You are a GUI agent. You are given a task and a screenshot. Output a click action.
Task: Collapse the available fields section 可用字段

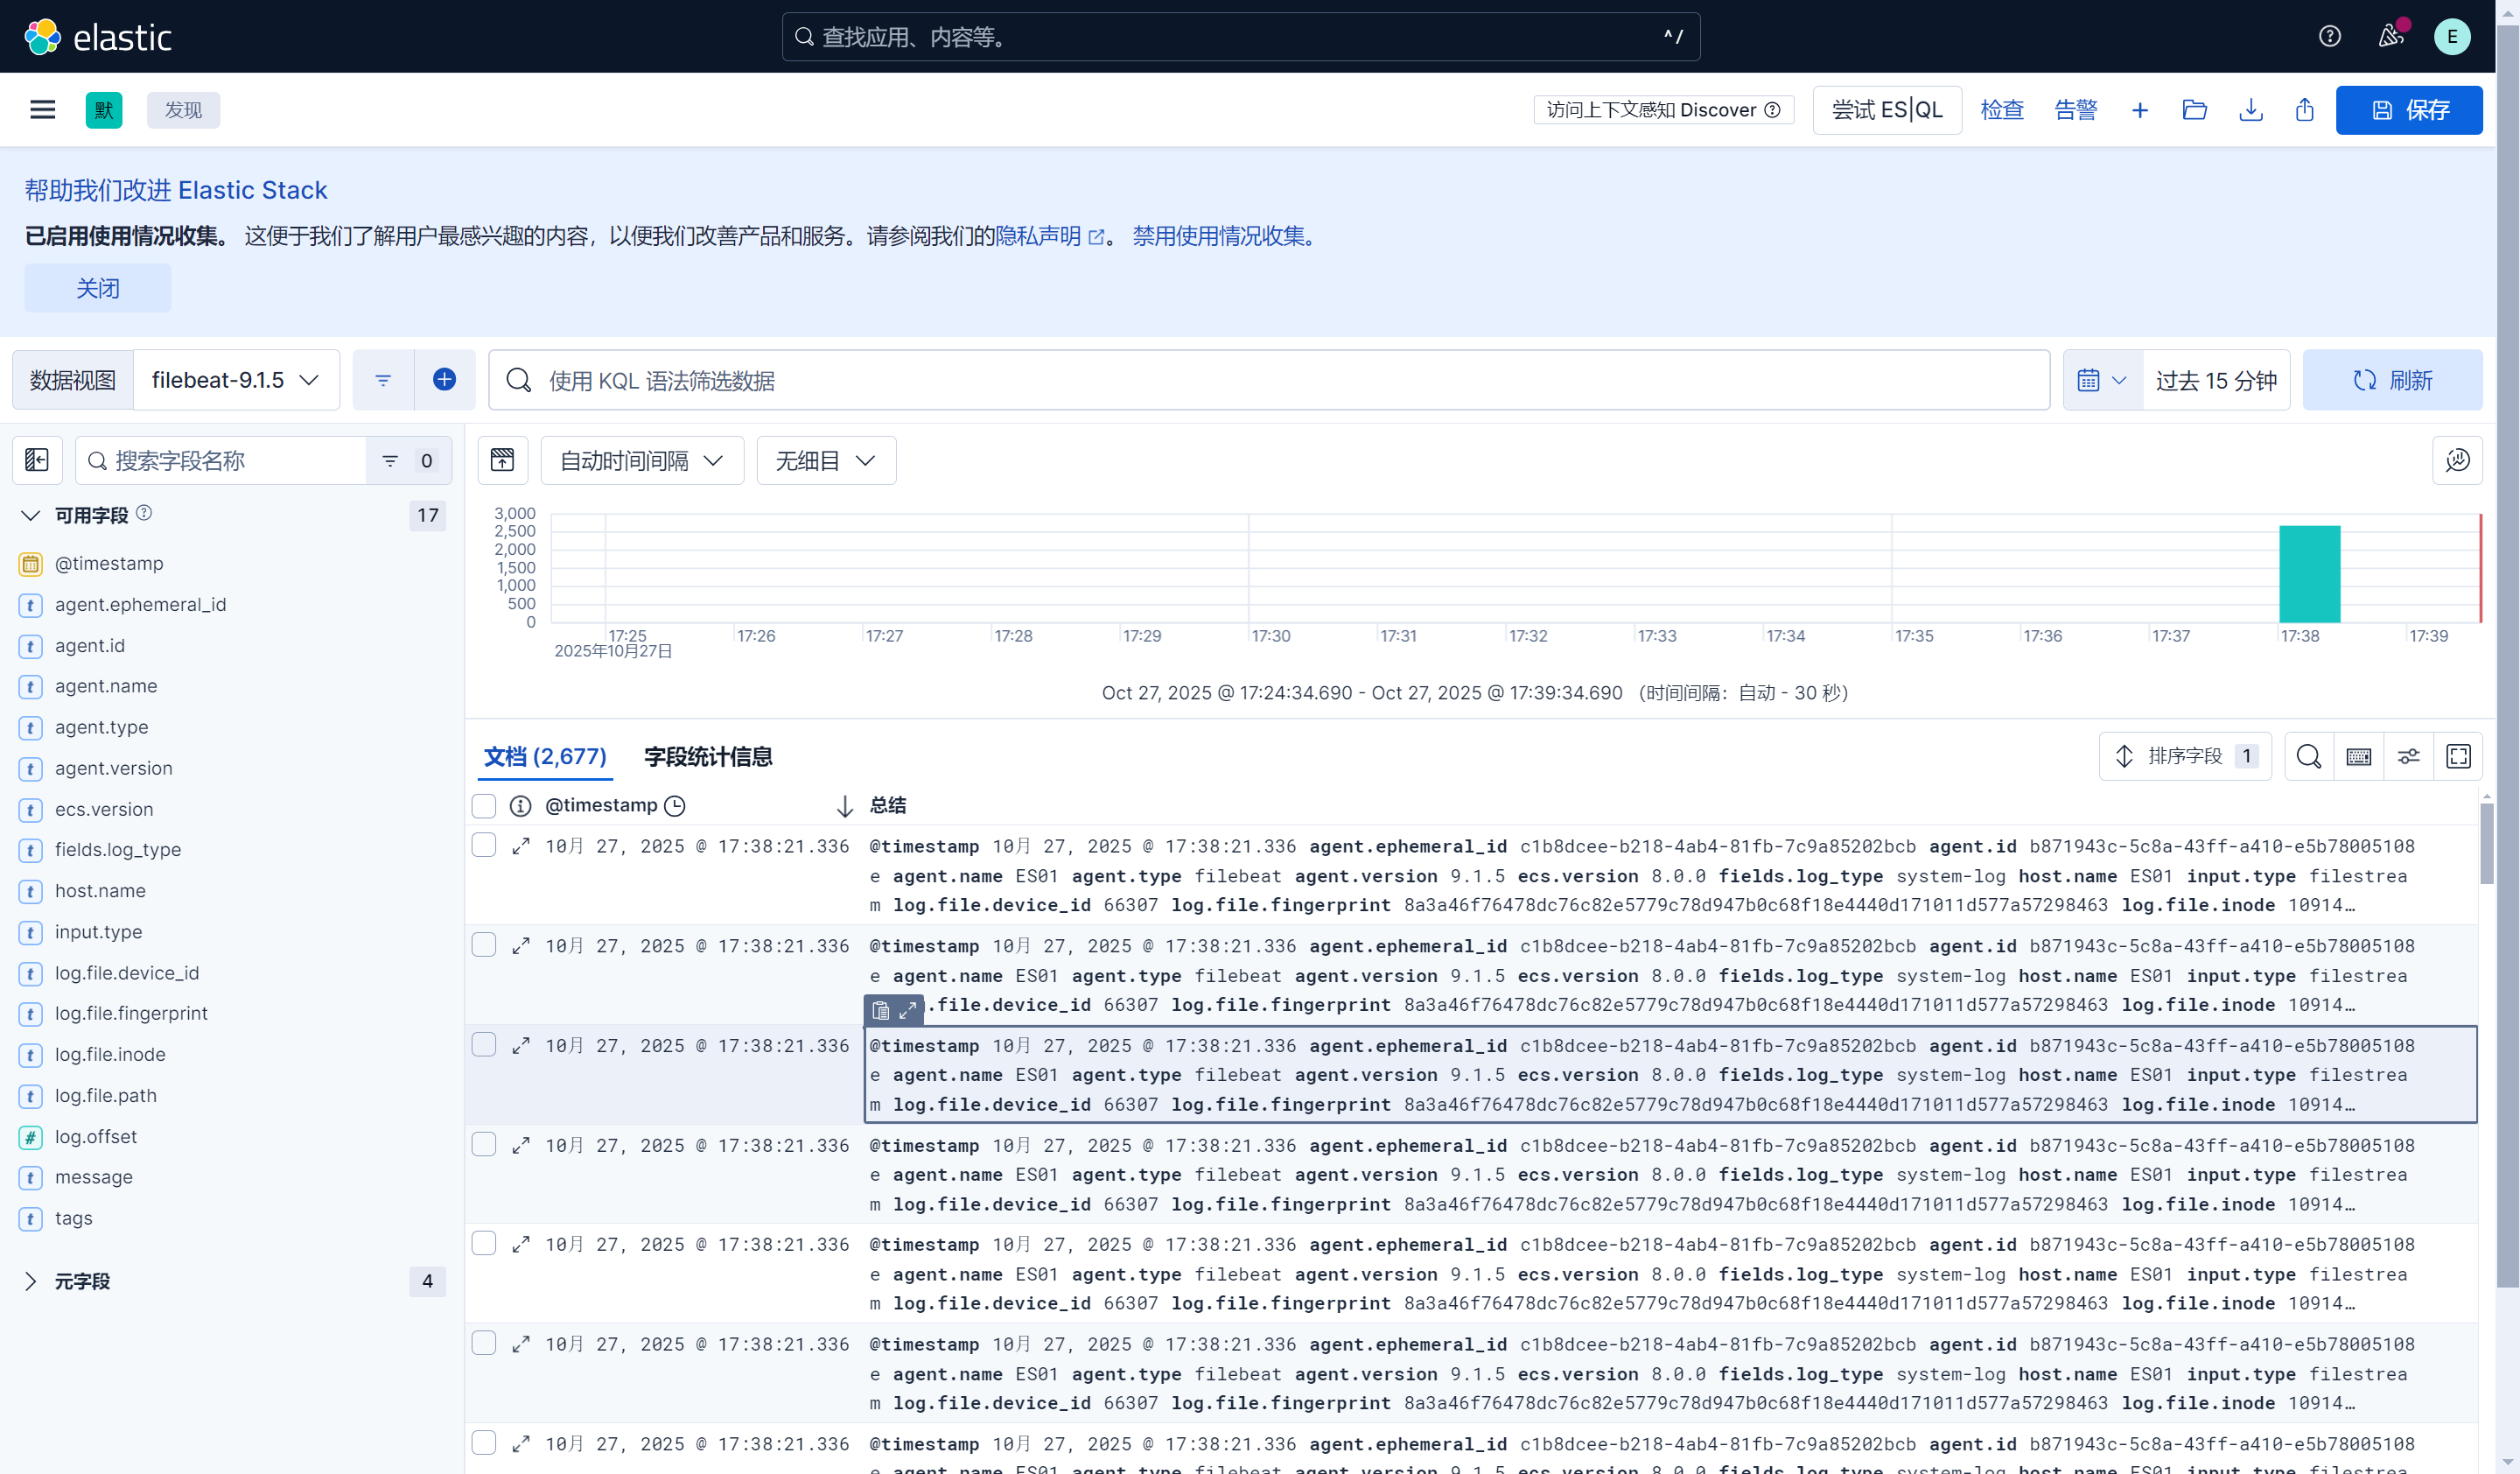tap(30, 515)
